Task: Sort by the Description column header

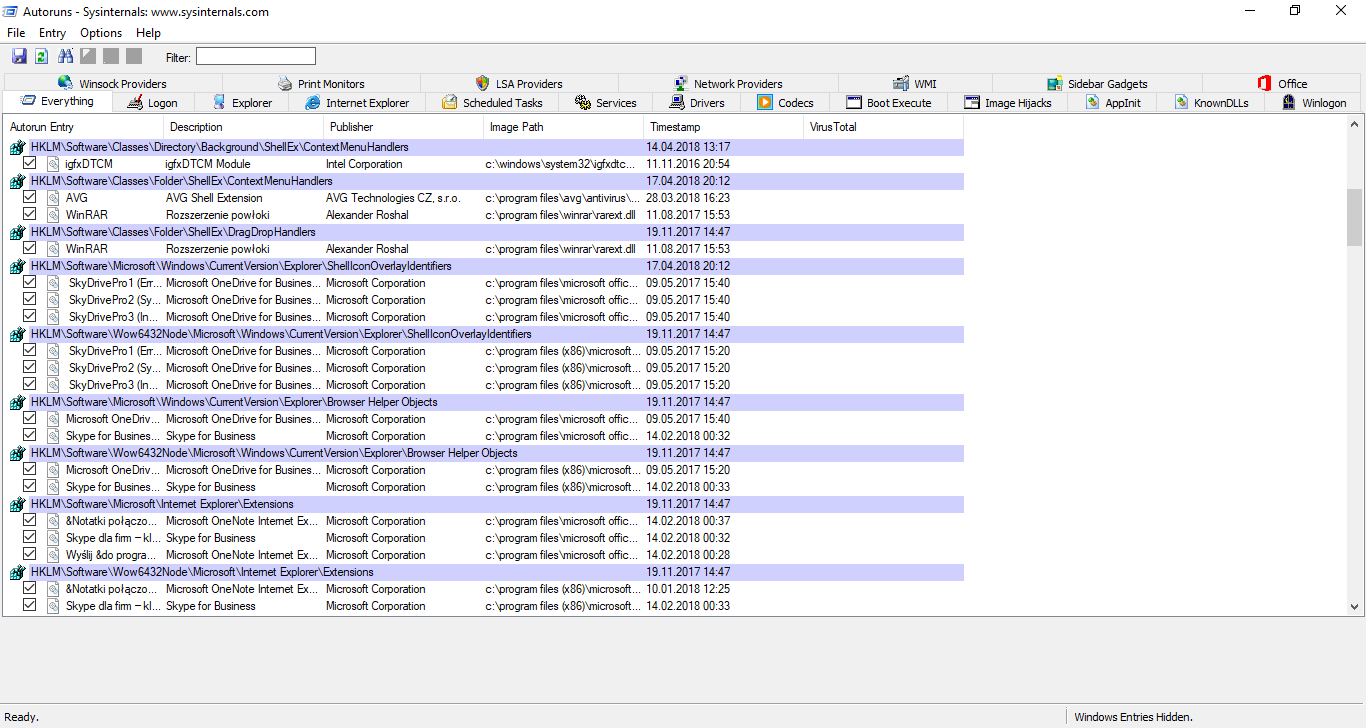Action: click(244, 127)
